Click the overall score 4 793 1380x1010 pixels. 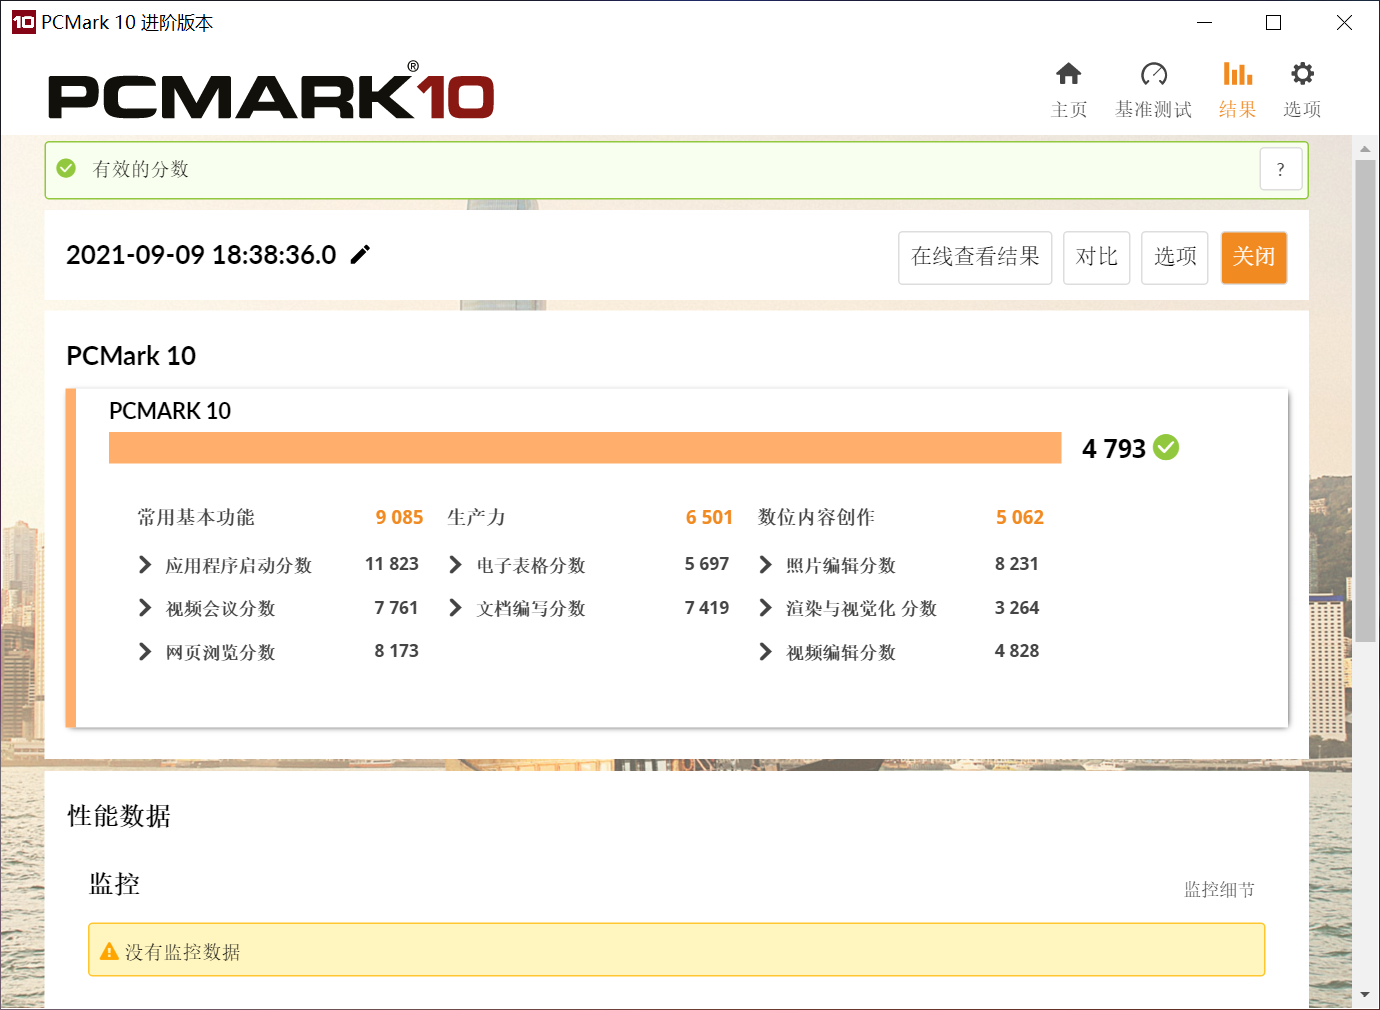[1114, 448]
